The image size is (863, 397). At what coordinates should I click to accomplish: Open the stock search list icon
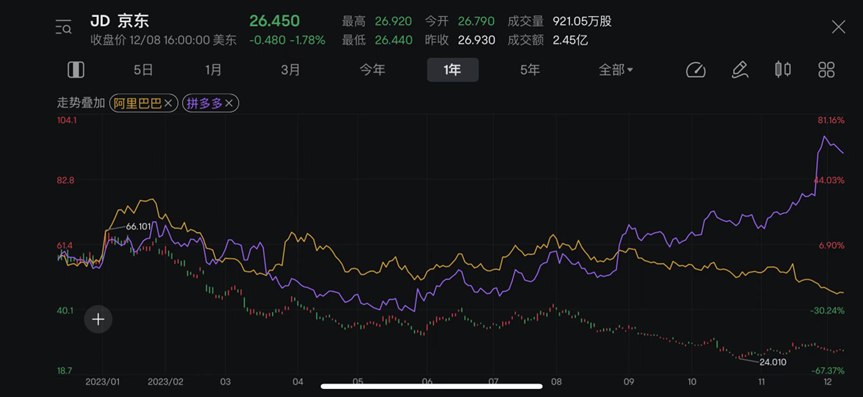64,27
